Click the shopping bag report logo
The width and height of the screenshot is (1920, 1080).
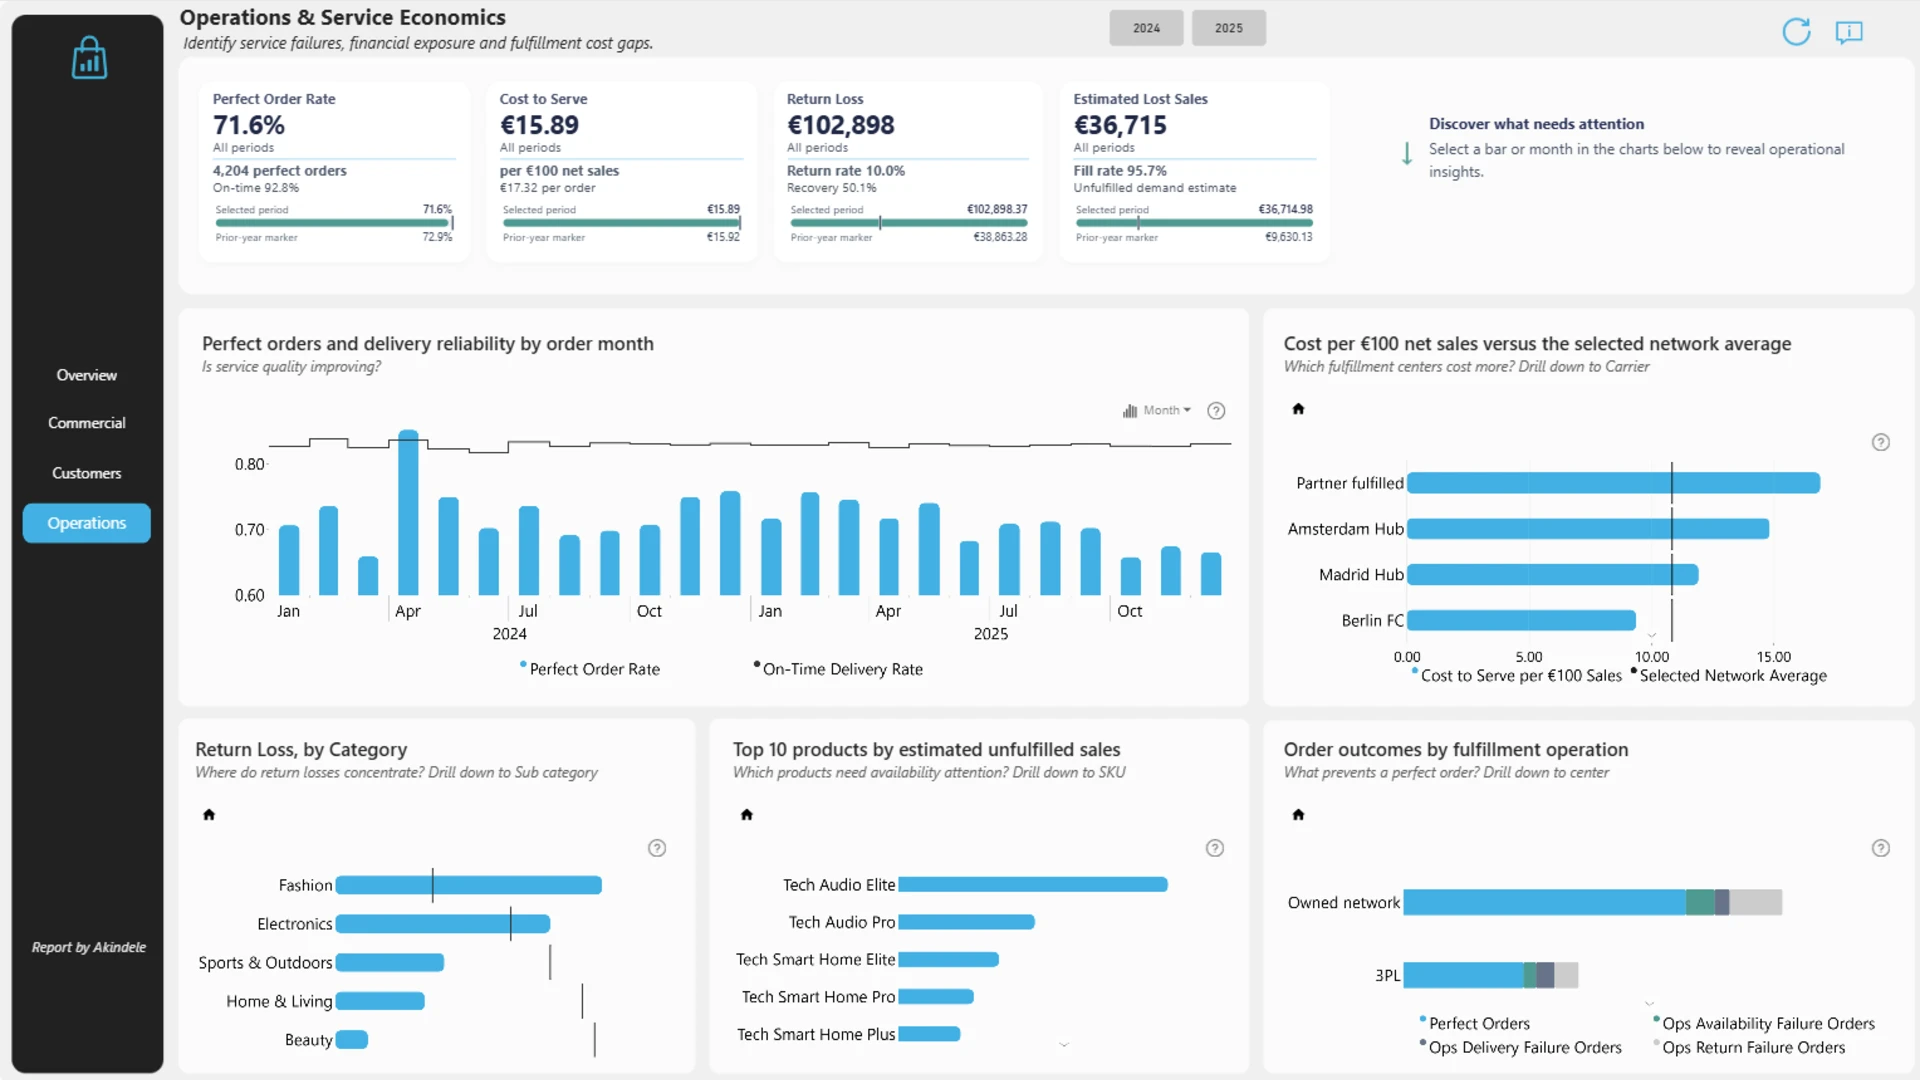coord(89,57)
